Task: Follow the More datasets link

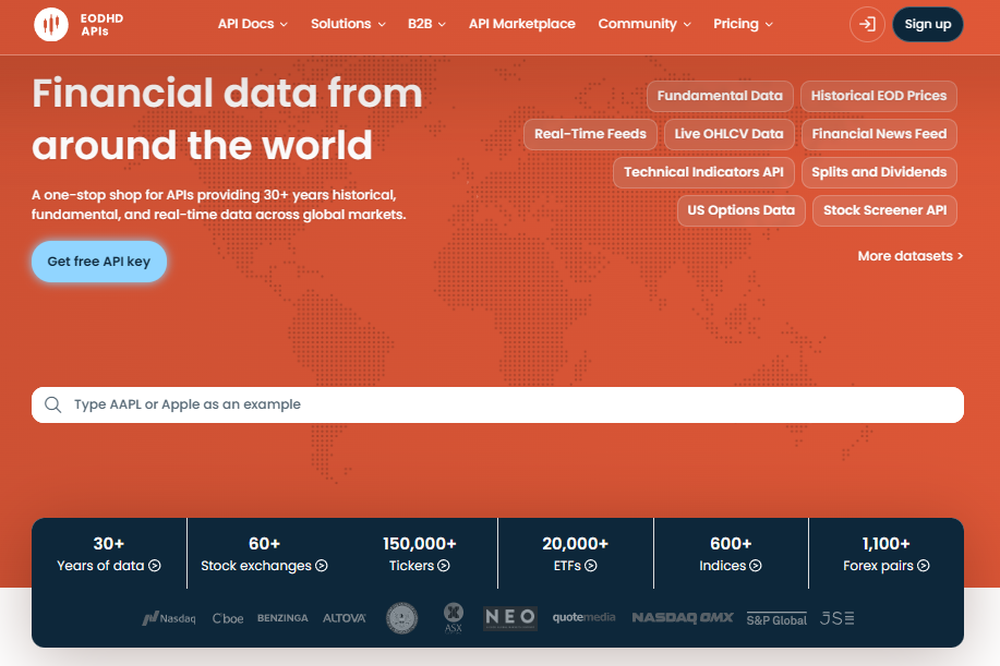Action: [x=910, y=256]
